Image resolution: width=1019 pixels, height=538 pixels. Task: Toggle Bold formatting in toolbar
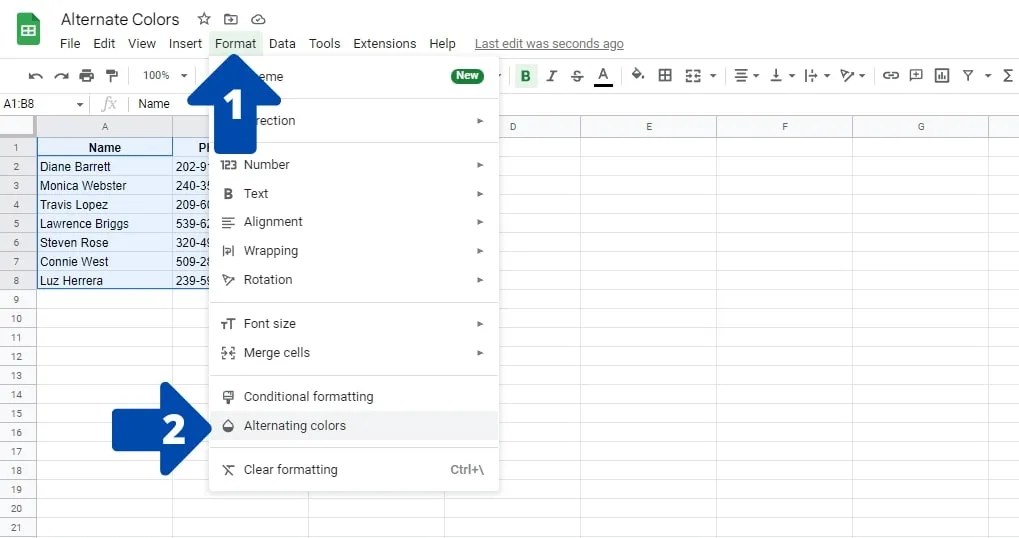tap(526, 76)
